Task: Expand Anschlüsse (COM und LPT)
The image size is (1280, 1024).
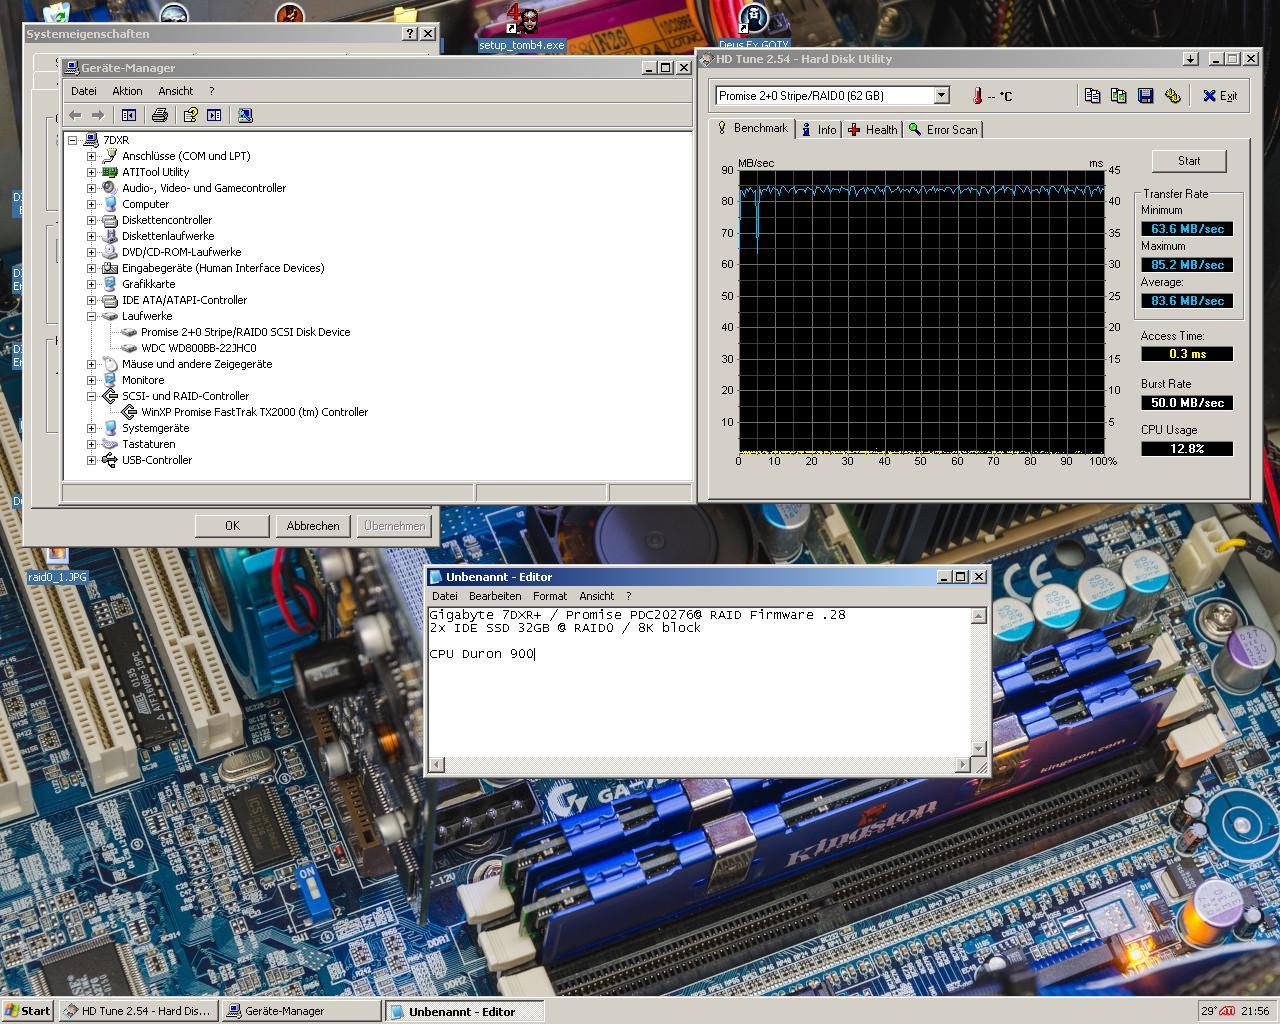Action: tap(91, 156)
